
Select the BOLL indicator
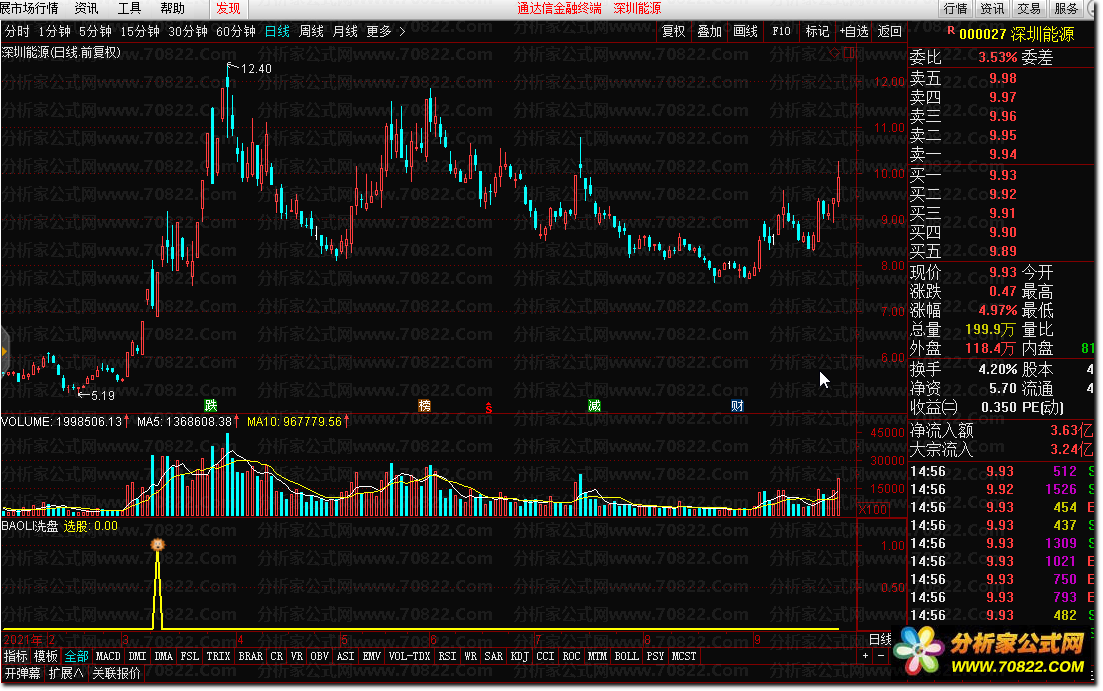click(x=626, y=656)
